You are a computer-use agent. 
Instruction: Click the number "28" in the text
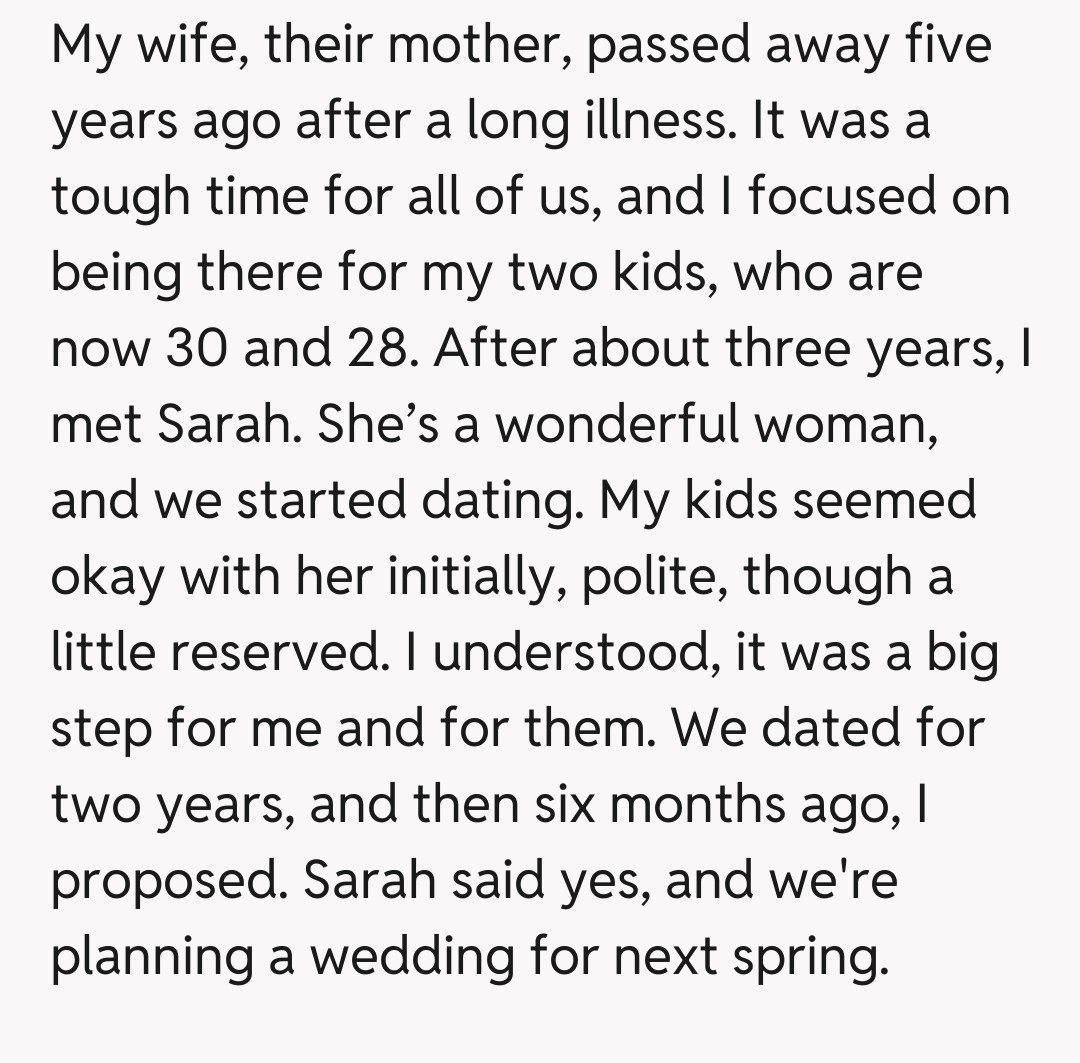[371, 349]
